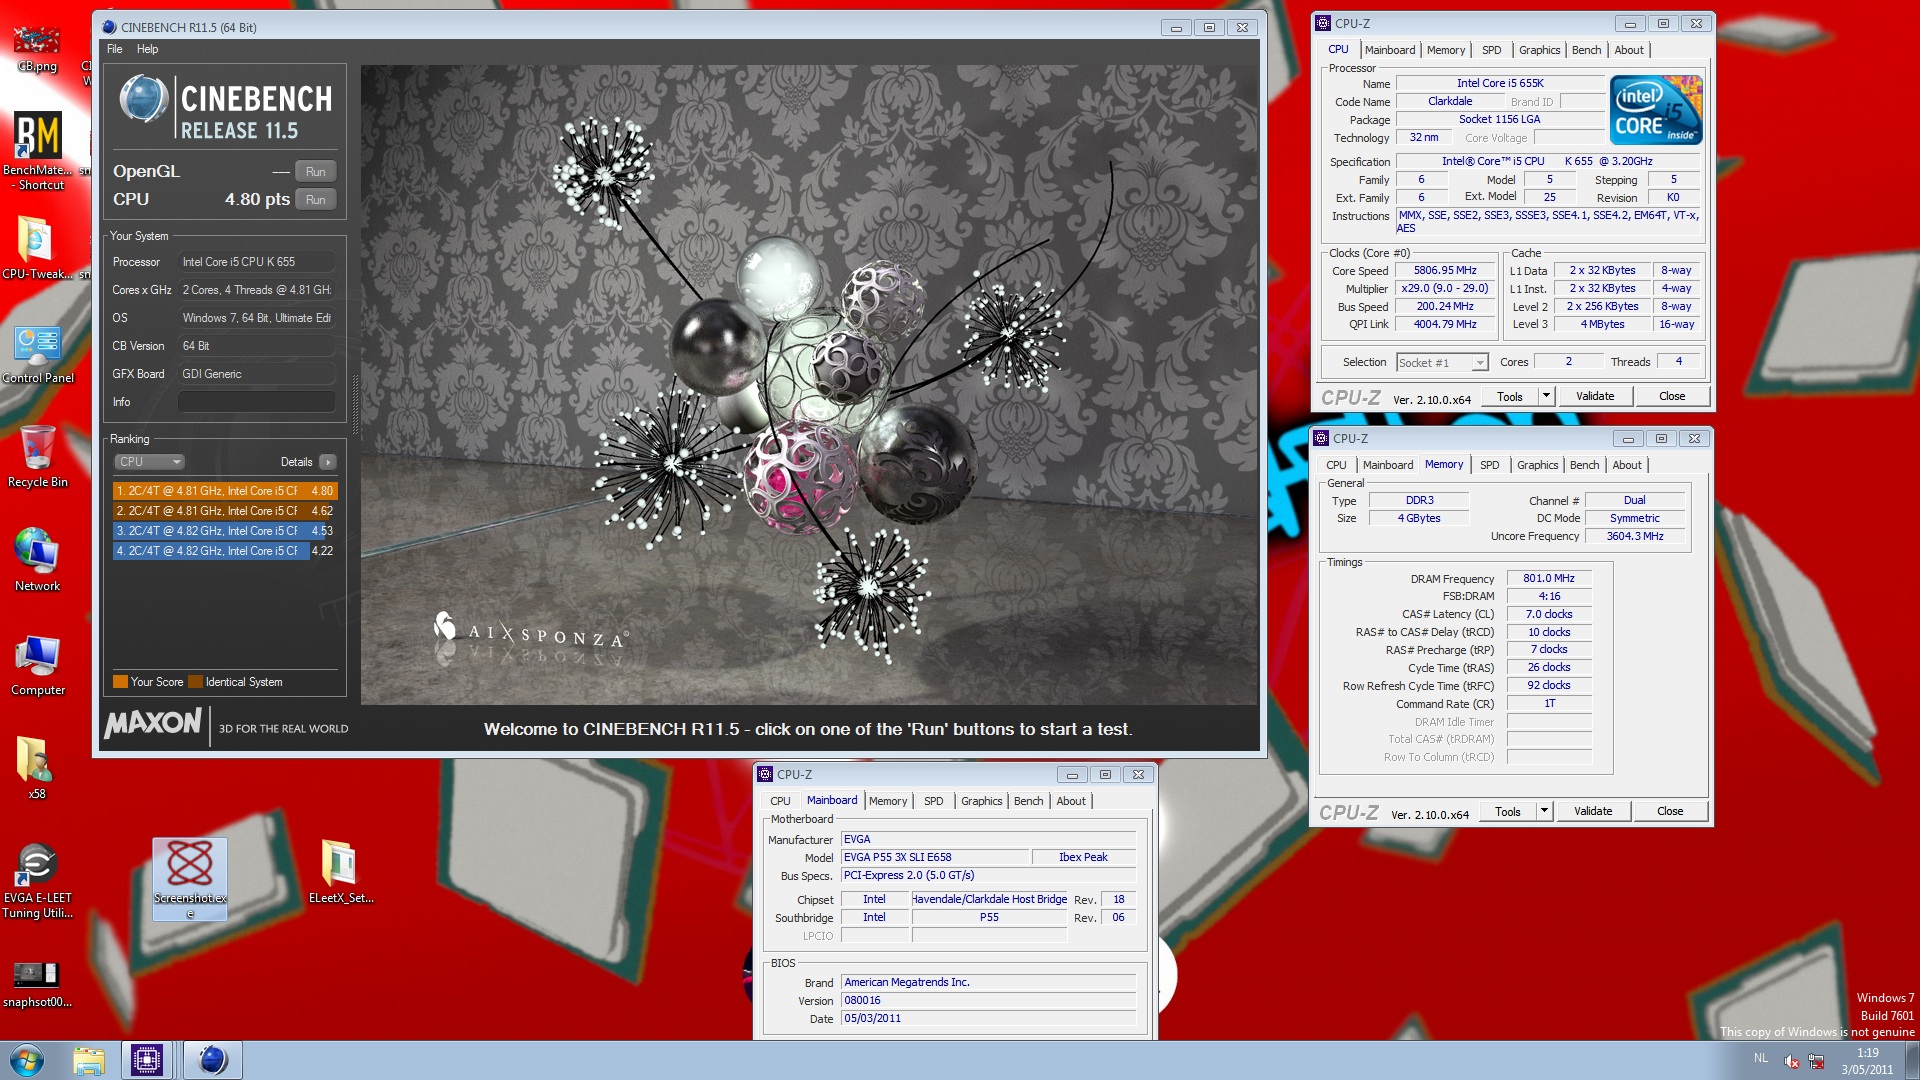Open the CPU-Tweak desktop icon

37,246
